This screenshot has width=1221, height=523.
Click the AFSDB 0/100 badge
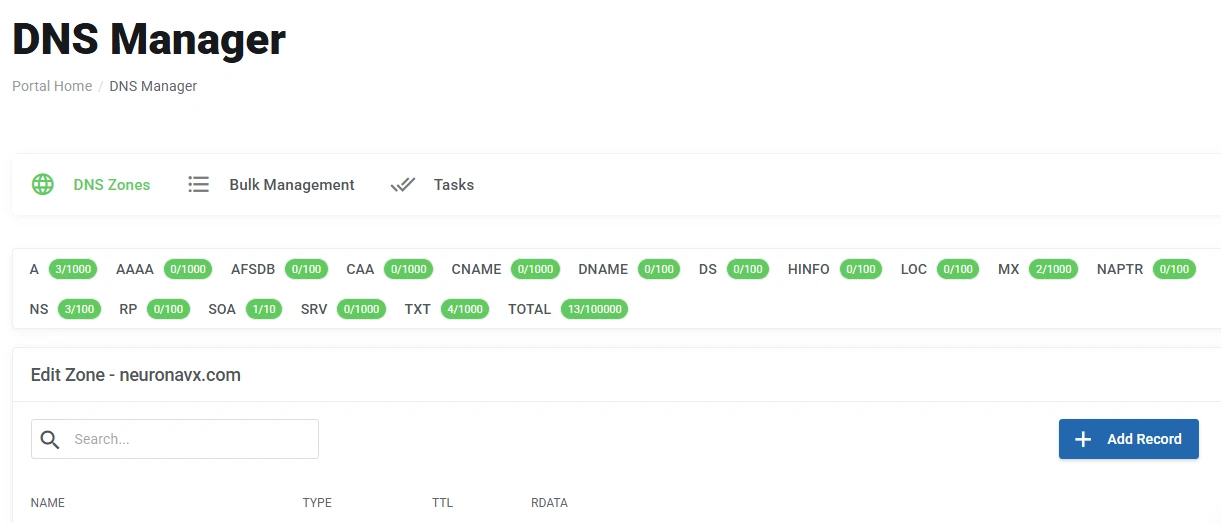[307, 269]
